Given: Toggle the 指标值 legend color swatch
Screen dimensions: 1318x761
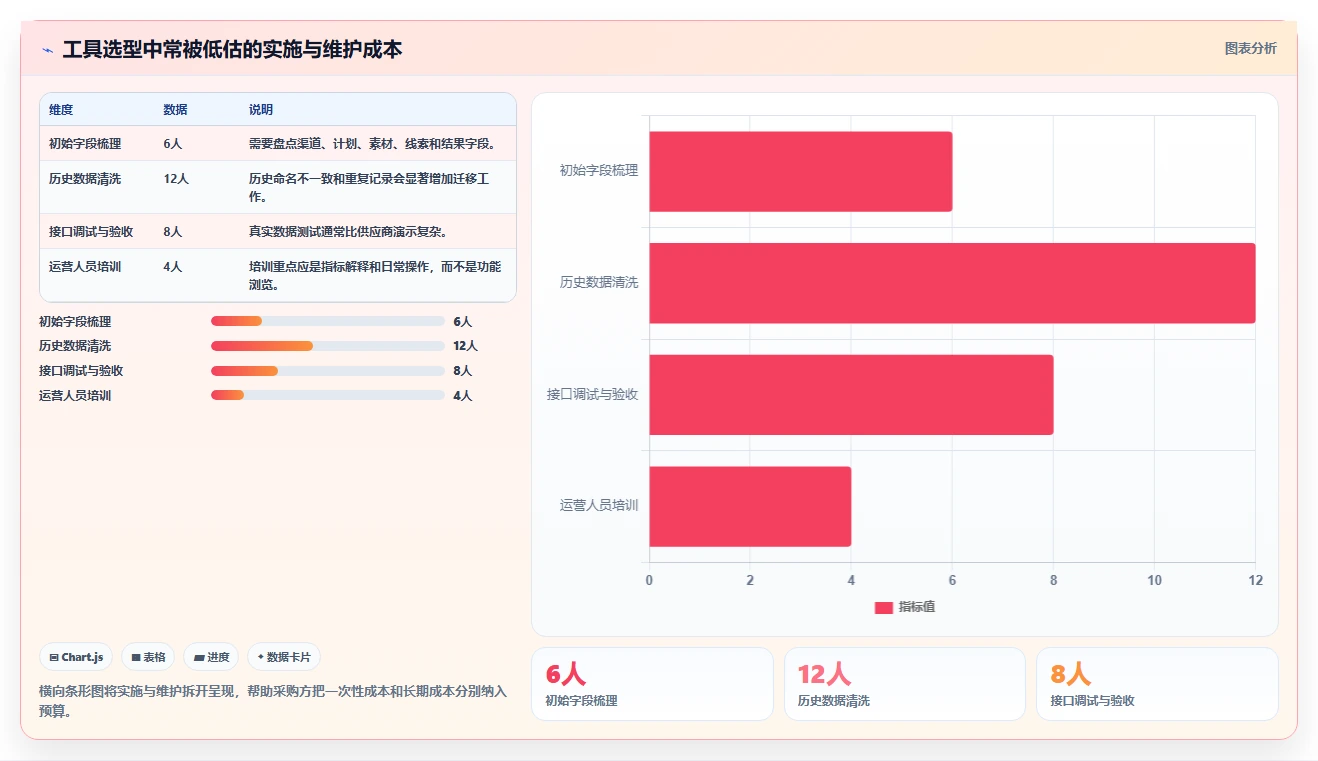Looking at the screenshot, I should coord(883,607).
